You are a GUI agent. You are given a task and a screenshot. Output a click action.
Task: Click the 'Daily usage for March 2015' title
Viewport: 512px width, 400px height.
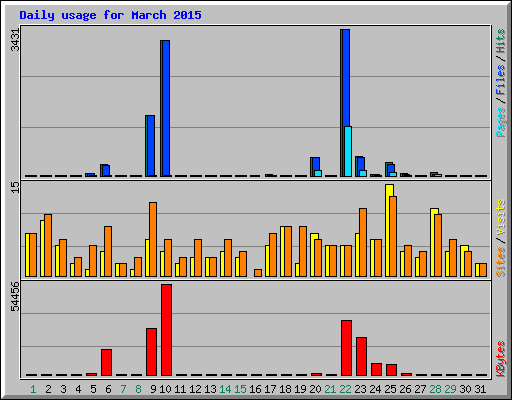pyautogui.click(x=110, y=15)
